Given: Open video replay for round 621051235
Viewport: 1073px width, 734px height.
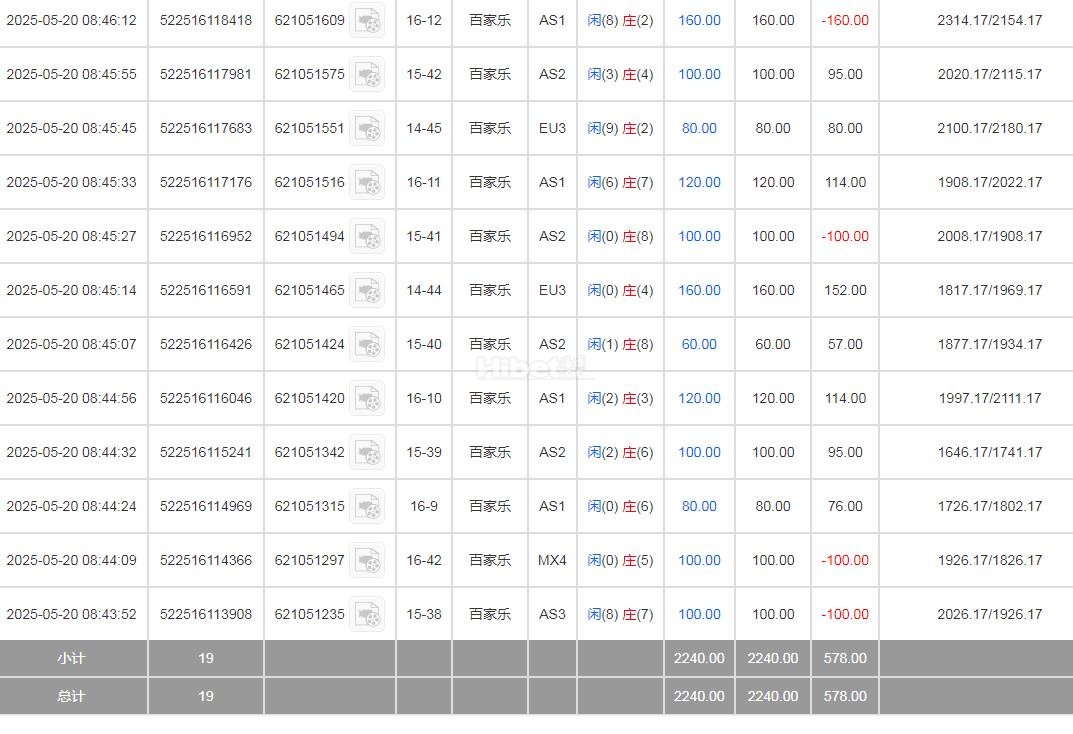Looking at the screenshot, I should [x=367, y=614].
